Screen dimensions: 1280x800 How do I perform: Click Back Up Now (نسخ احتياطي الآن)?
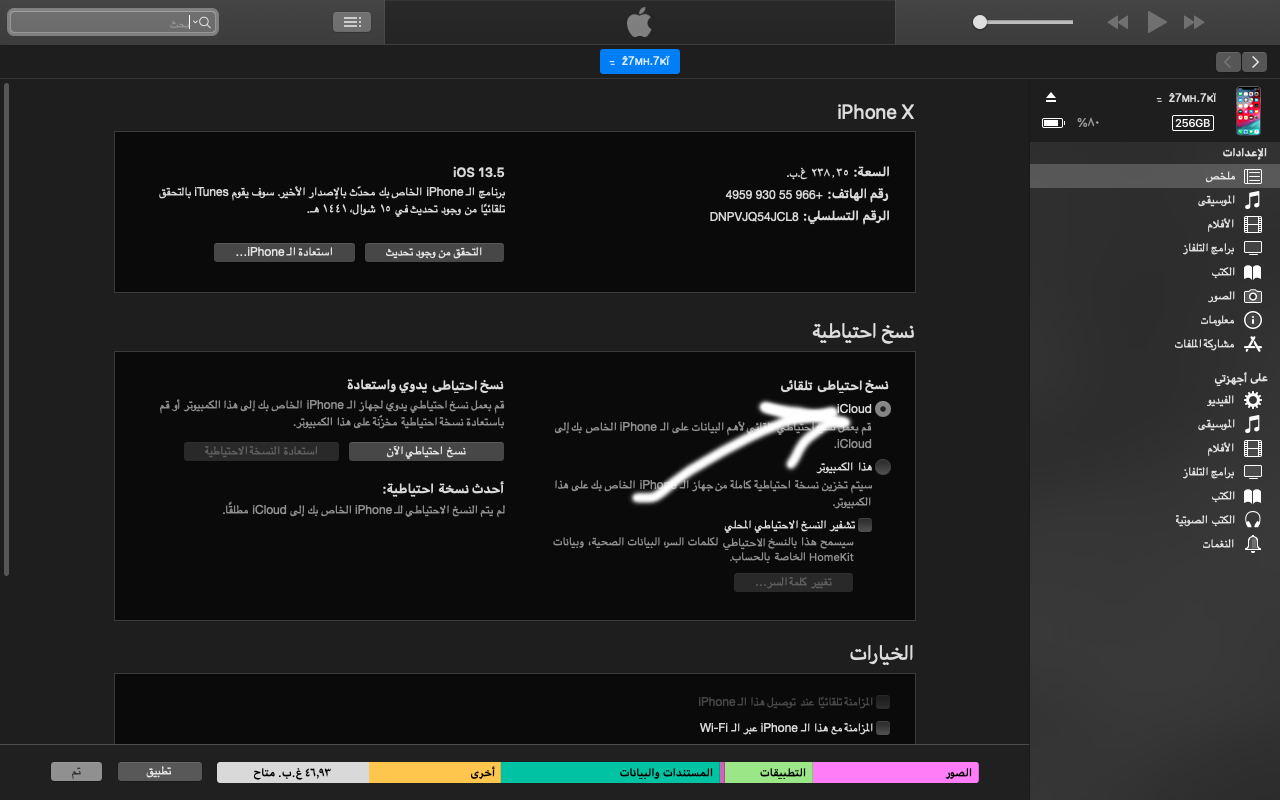click(x=426, y=451)
